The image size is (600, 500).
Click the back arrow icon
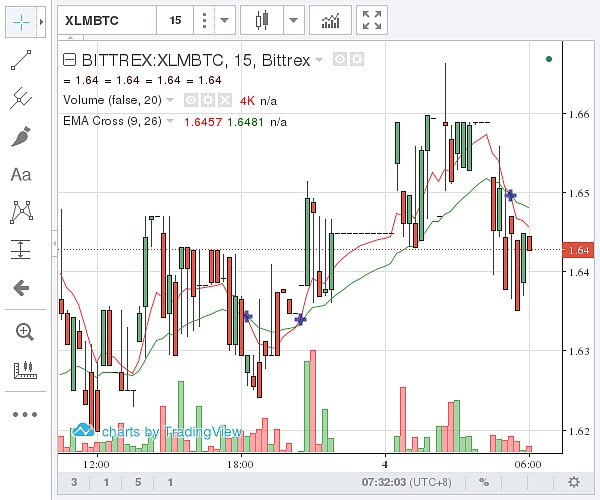tap(21, 288)
